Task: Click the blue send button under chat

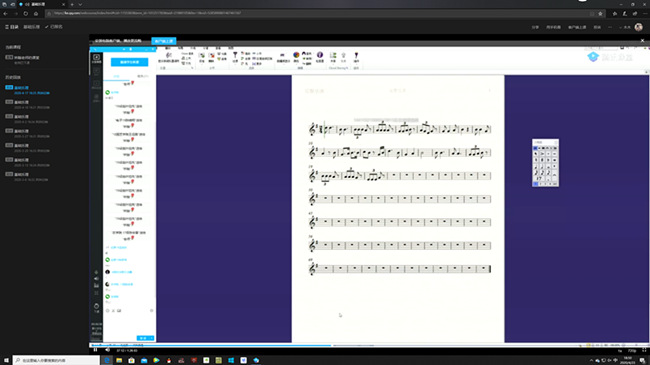Action: point(146,338)
